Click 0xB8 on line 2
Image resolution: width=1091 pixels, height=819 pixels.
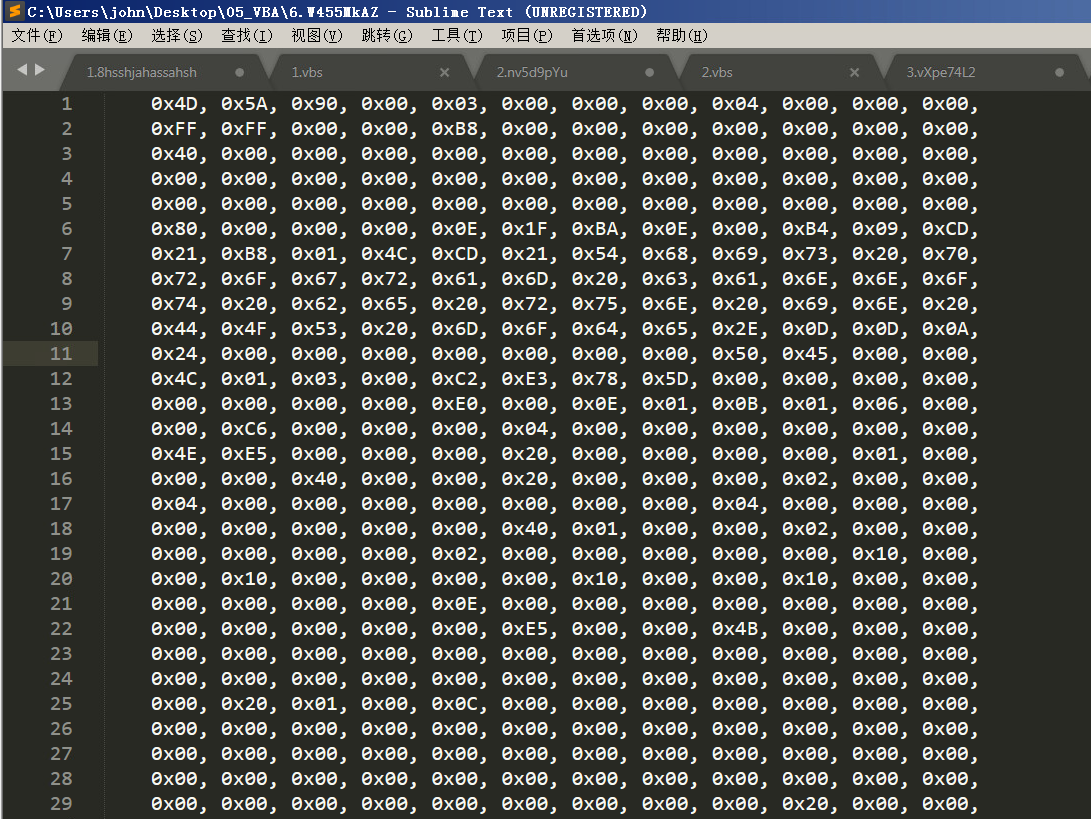point(455,129)
